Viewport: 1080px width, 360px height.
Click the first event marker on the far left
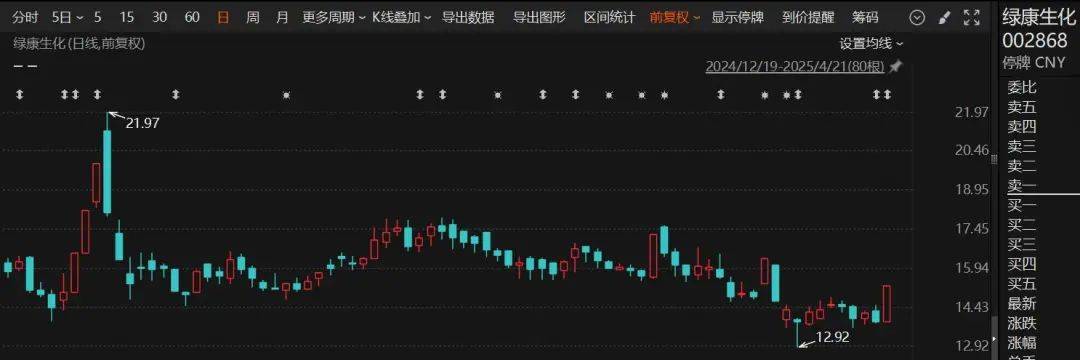(x=19, y=94)
